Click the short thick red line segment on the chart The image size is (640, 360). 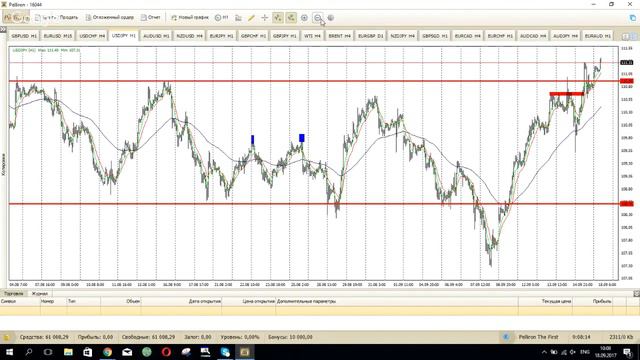[x=567, y=94]
